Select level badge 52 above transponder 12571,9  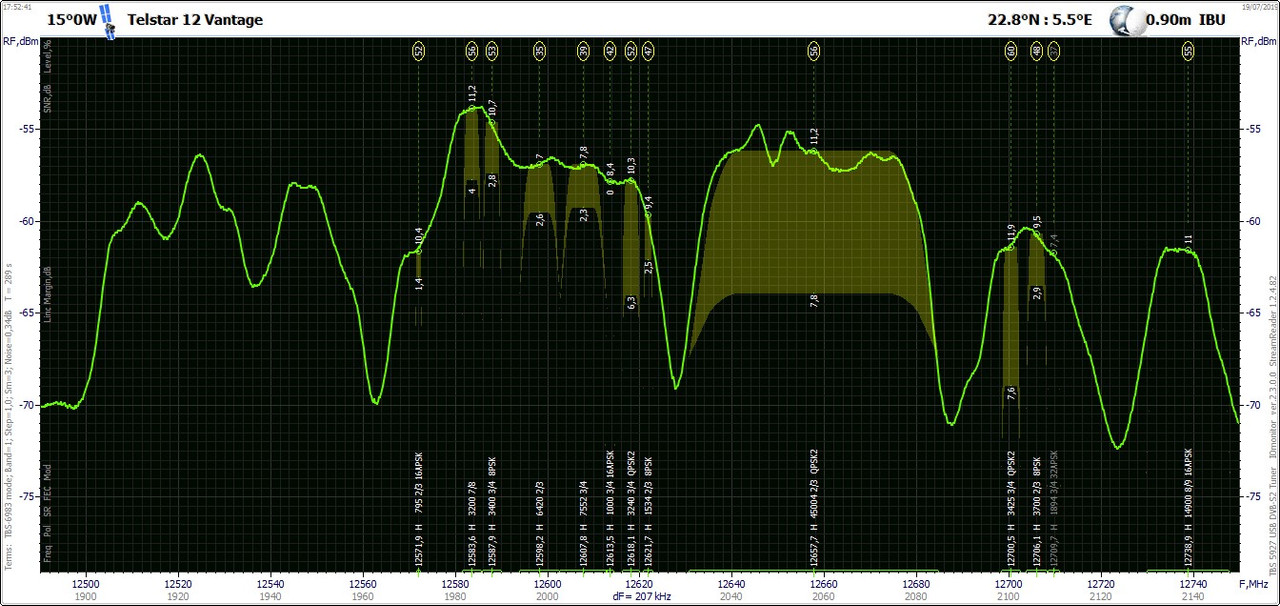pyautogui.click(x=419, y=50)
